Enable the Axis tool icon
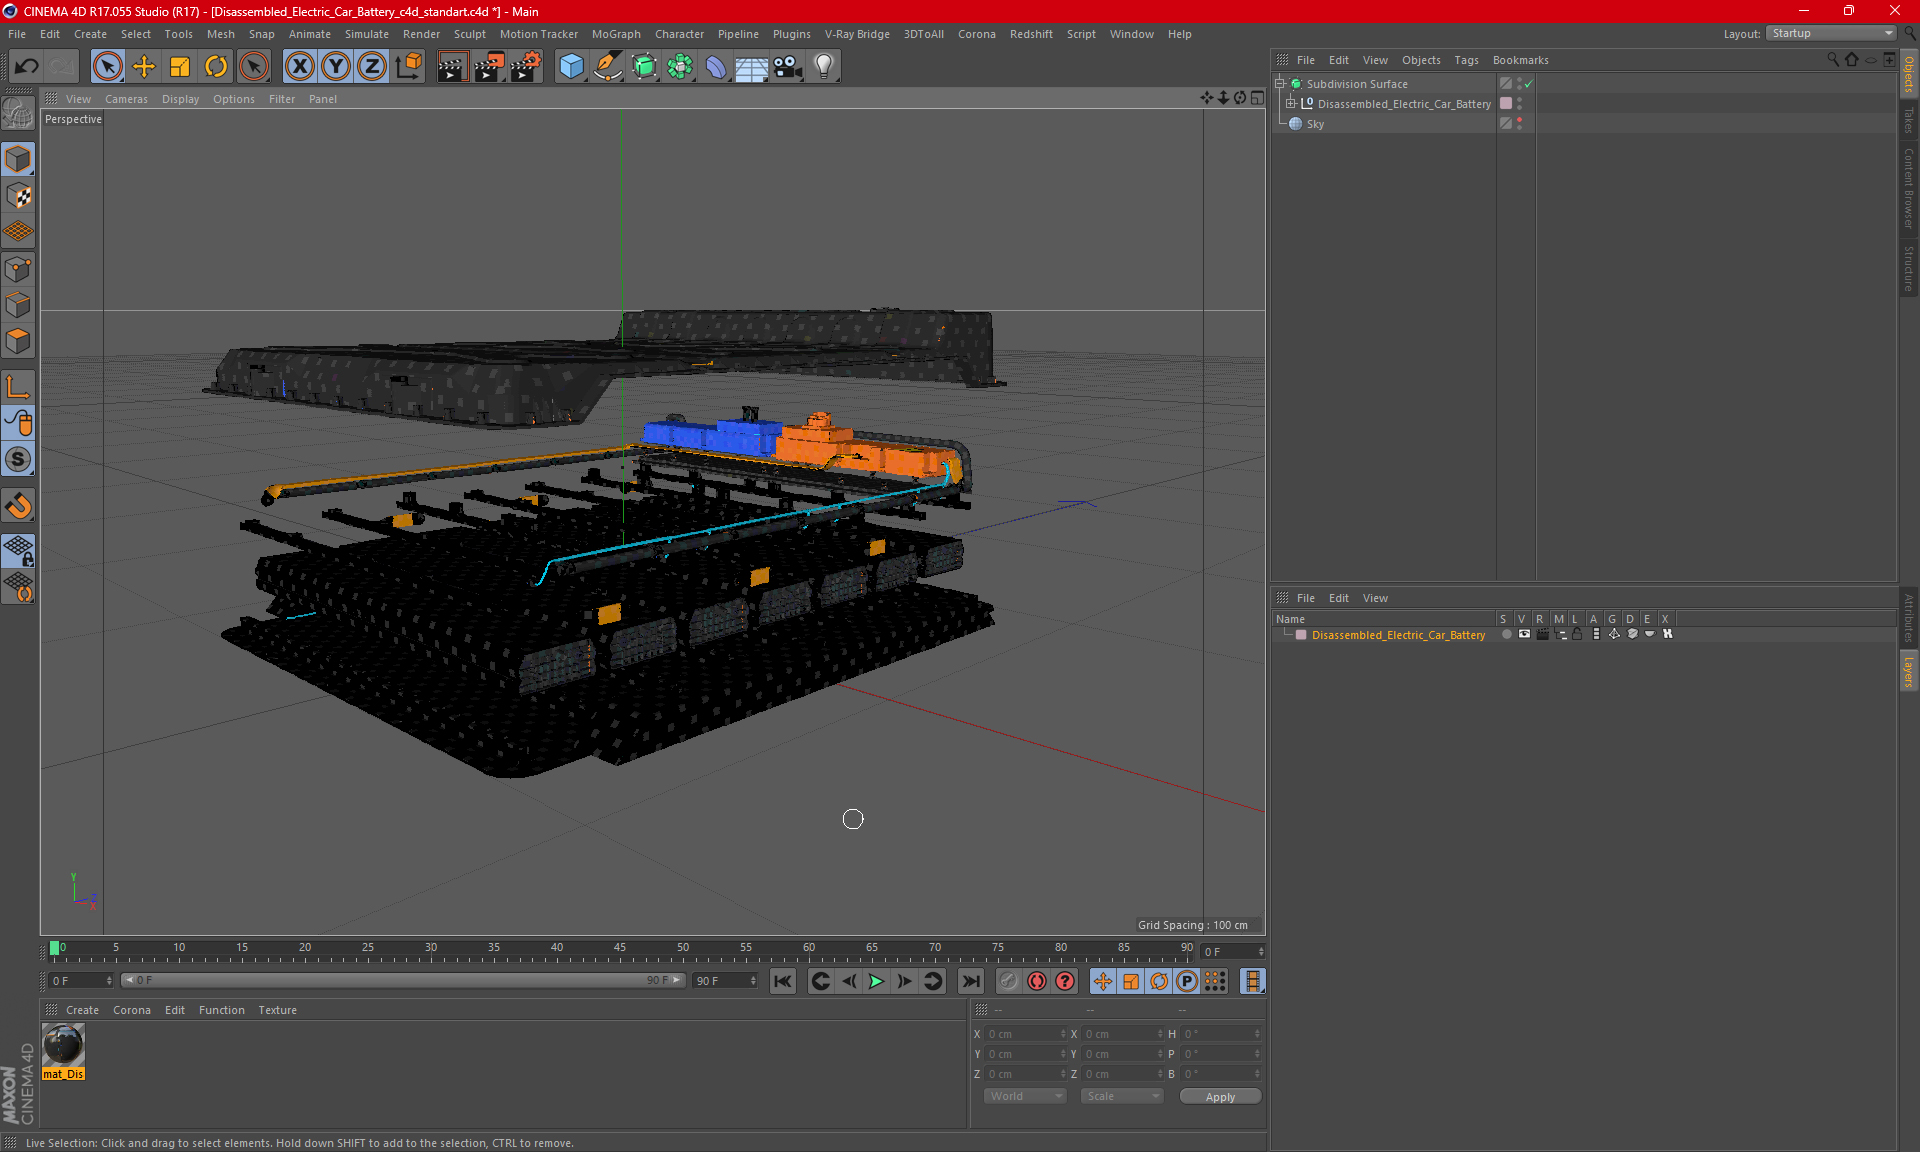1920x1152 pixels. click(x=18, y=387)
